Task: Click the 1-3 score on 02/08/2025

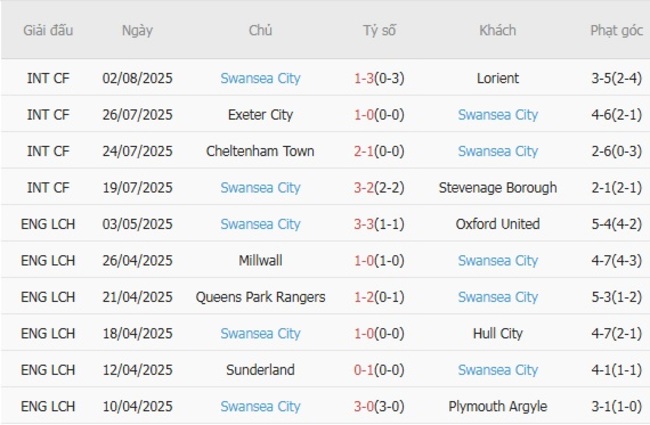Action: point(366,78)
